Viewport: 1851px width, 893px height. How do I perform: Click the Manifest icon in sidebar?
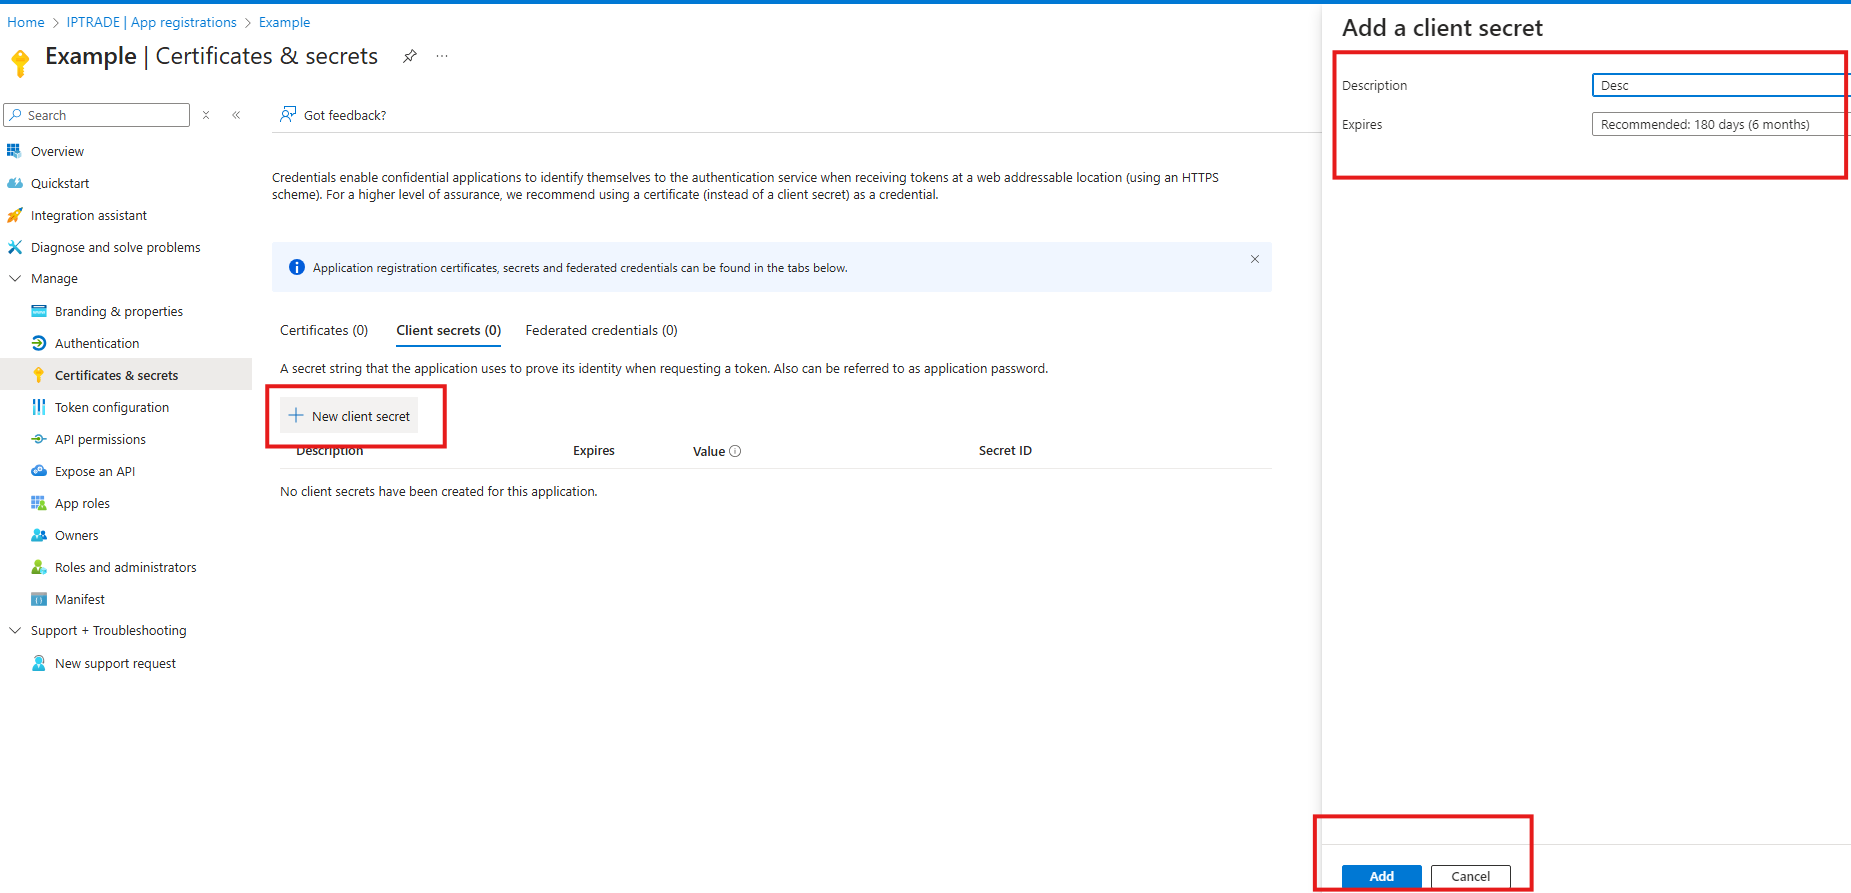click(39, 599)
